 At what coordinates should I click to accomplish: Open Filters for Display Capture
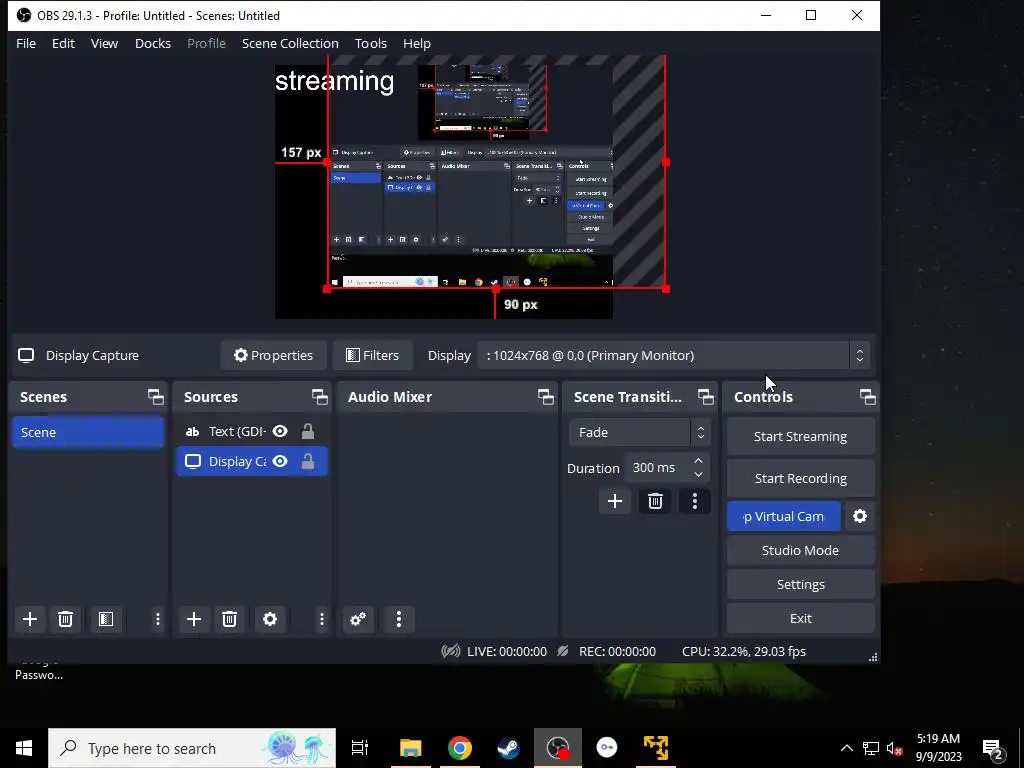(x=372, y=355)
